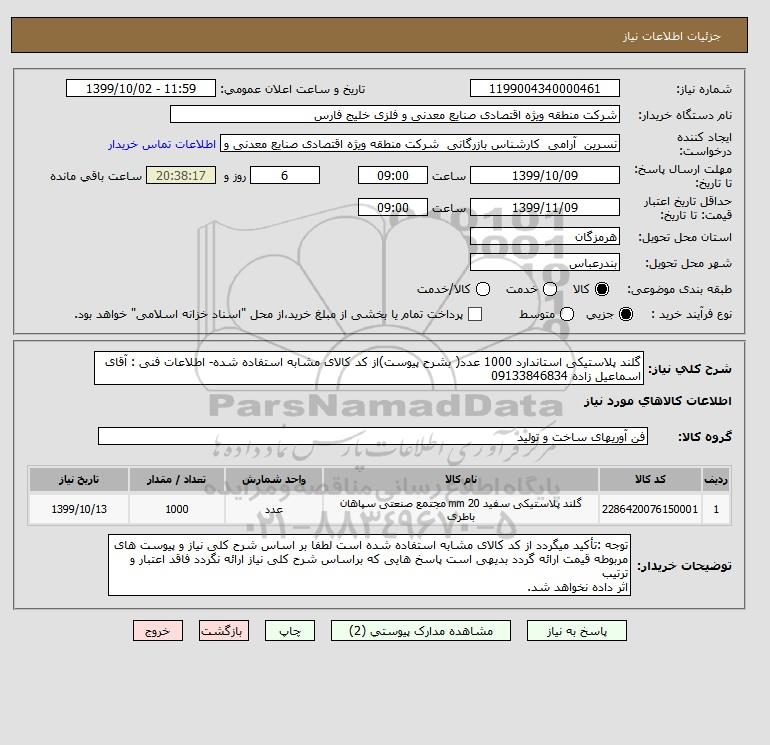Click the تعداد / مقدار column header
The height and width of the screenshot is (745, 770).
coord(177,479)
